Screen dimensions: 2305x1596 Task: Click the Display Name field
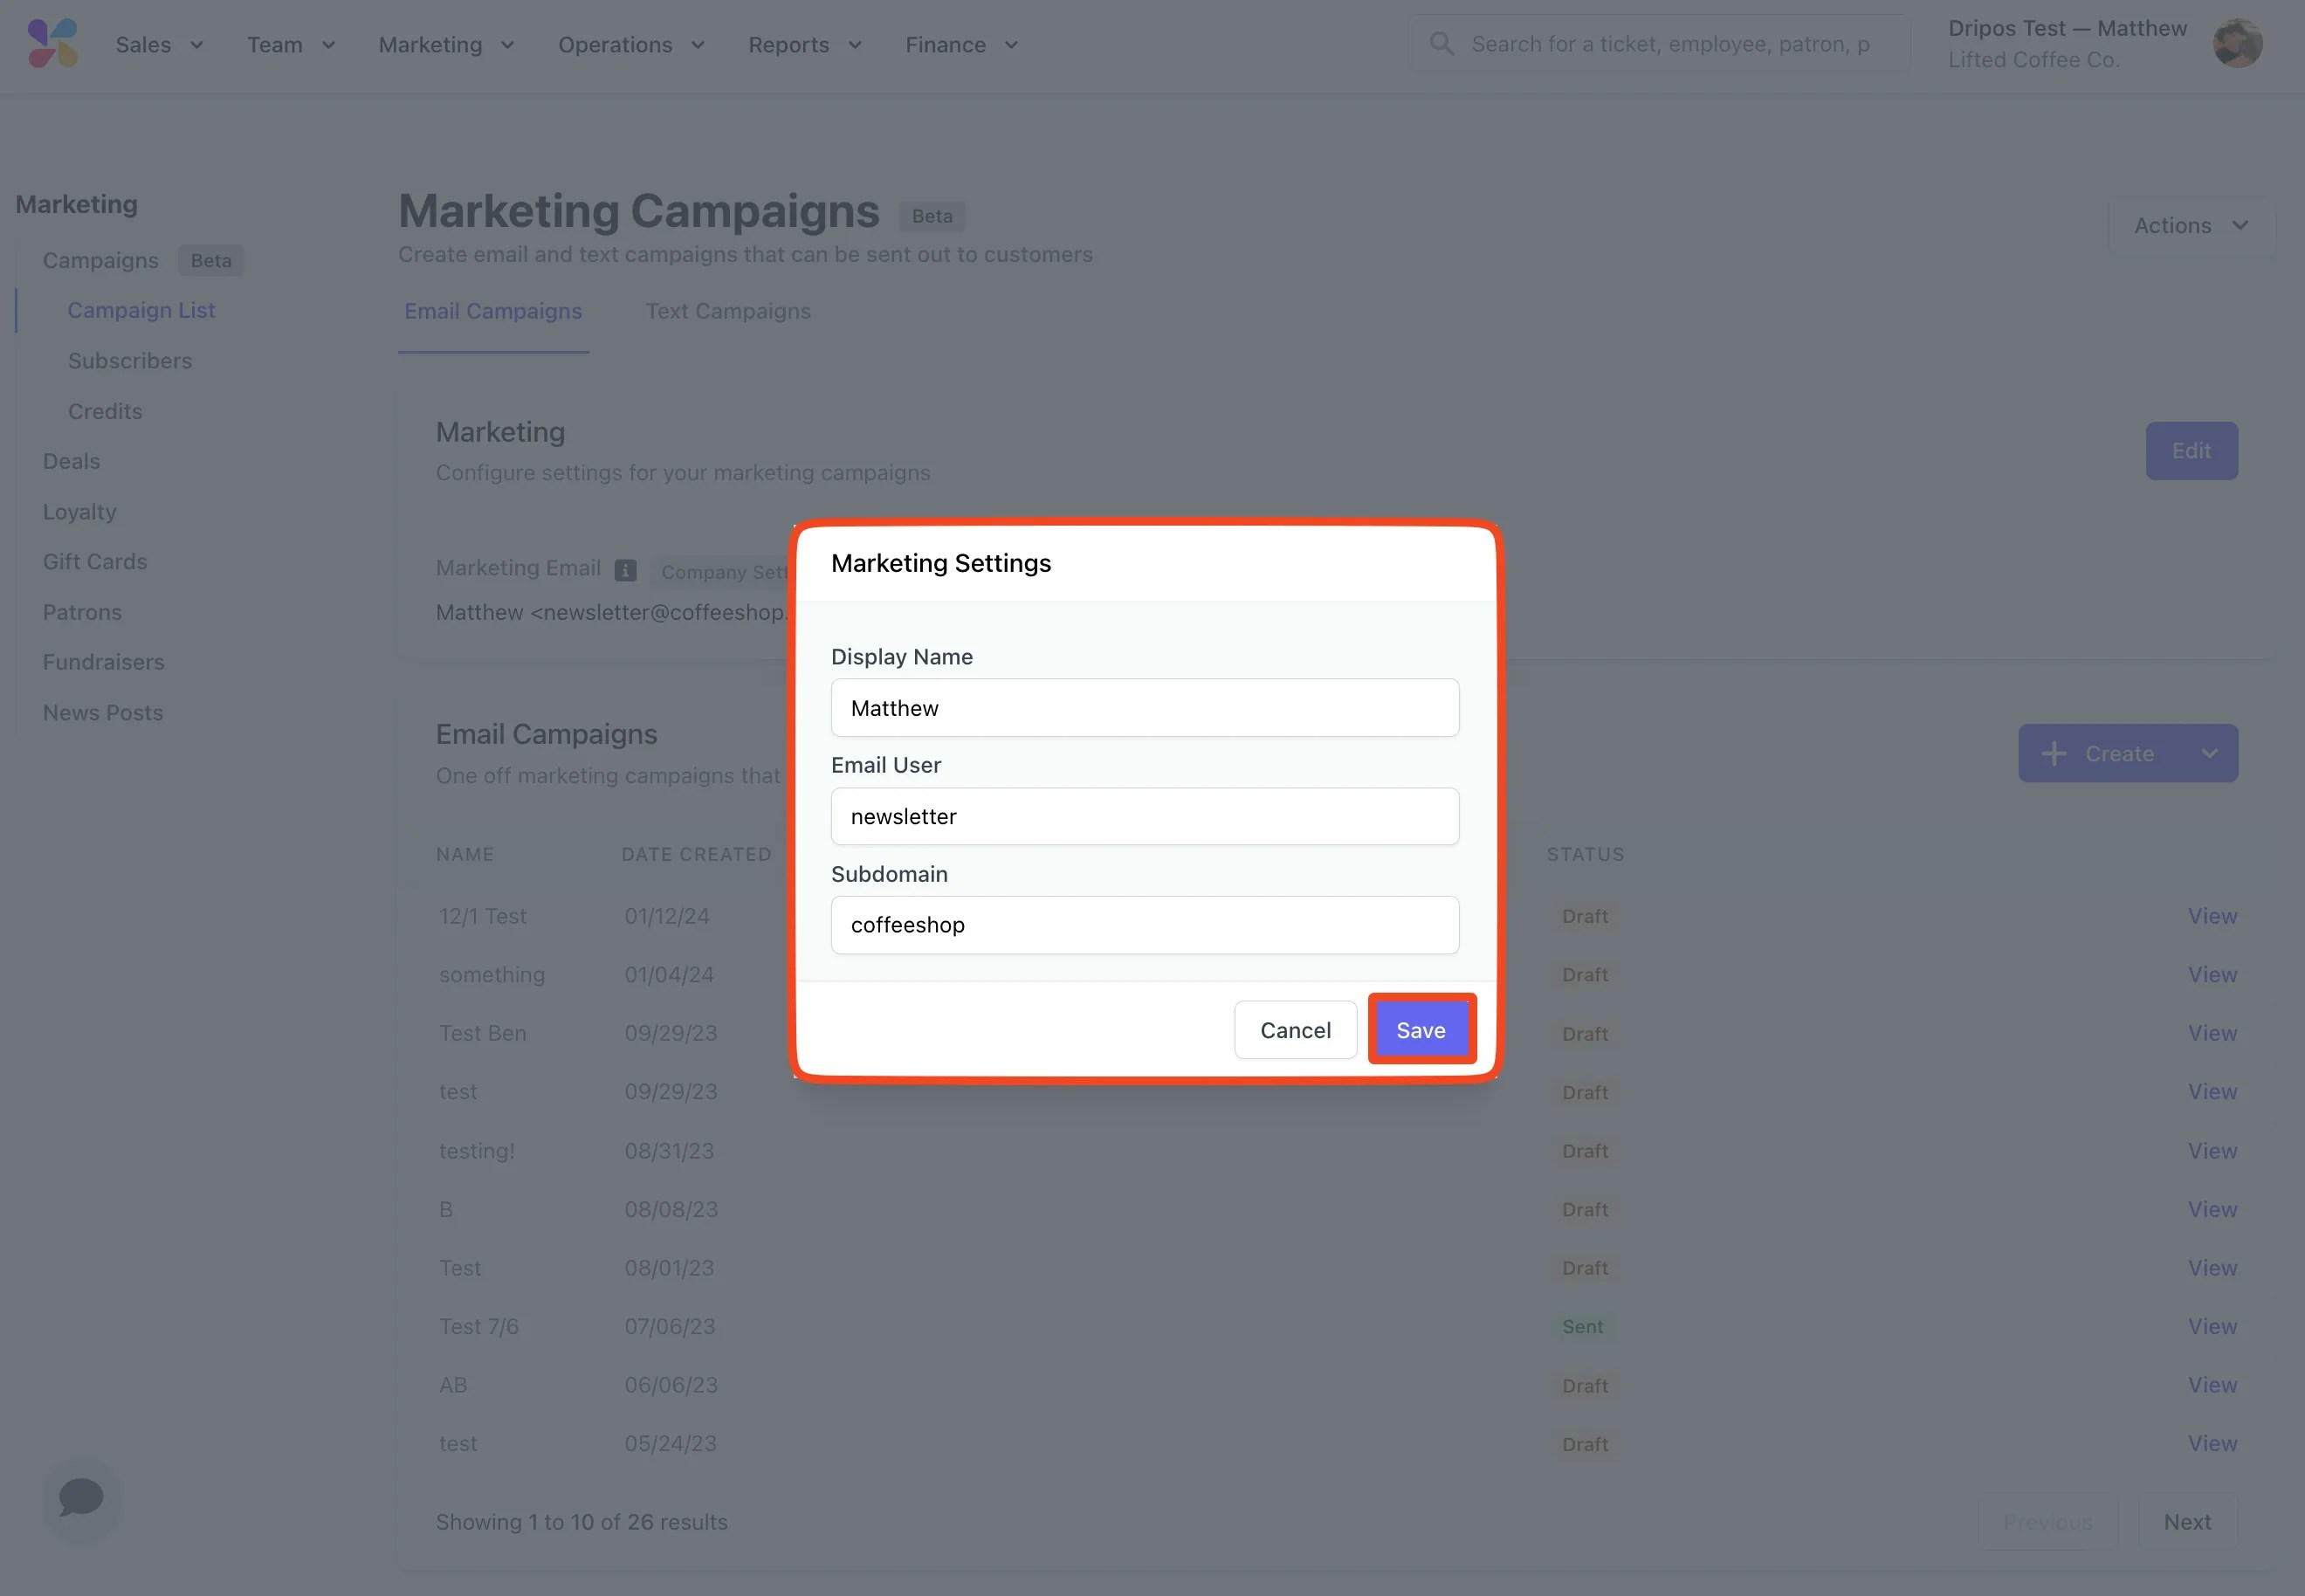click(1144, 708)
